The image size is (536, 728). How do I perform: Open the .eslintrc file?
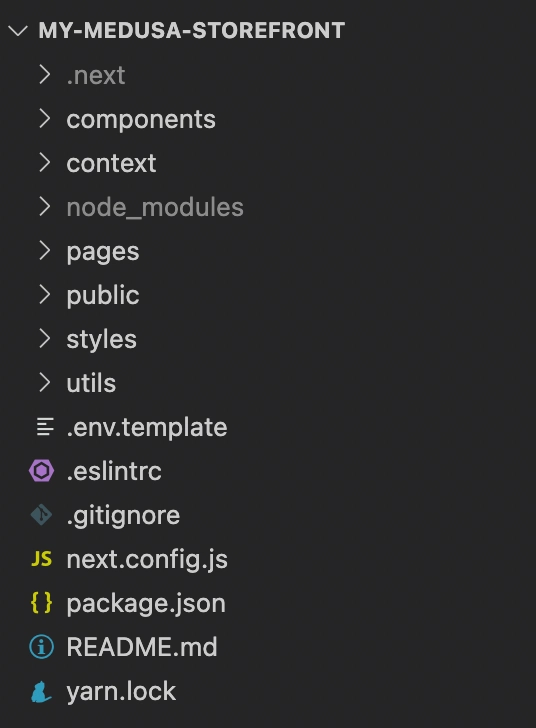click(268, 471)
